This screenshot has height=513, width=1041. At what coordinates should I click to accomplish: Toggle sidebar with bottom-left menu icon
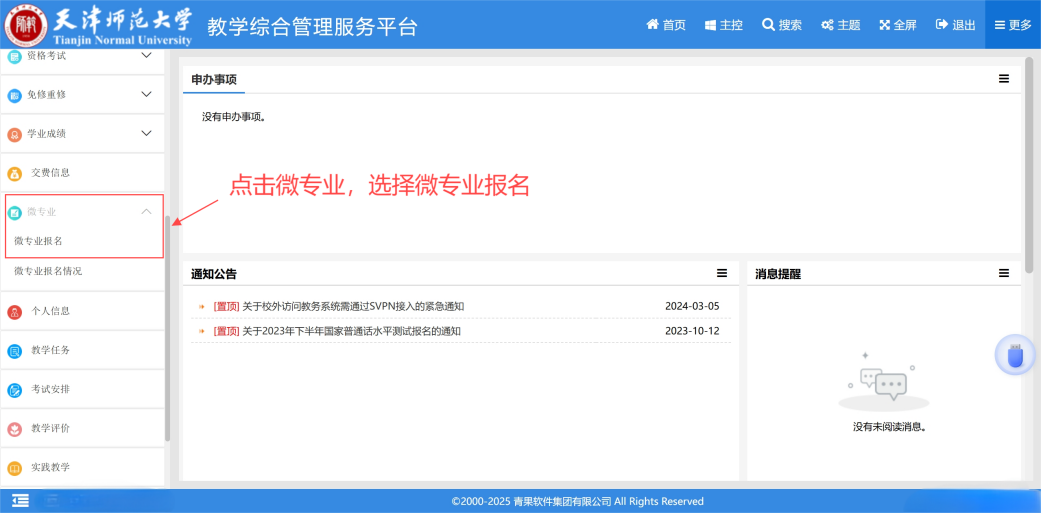(20, 500)
